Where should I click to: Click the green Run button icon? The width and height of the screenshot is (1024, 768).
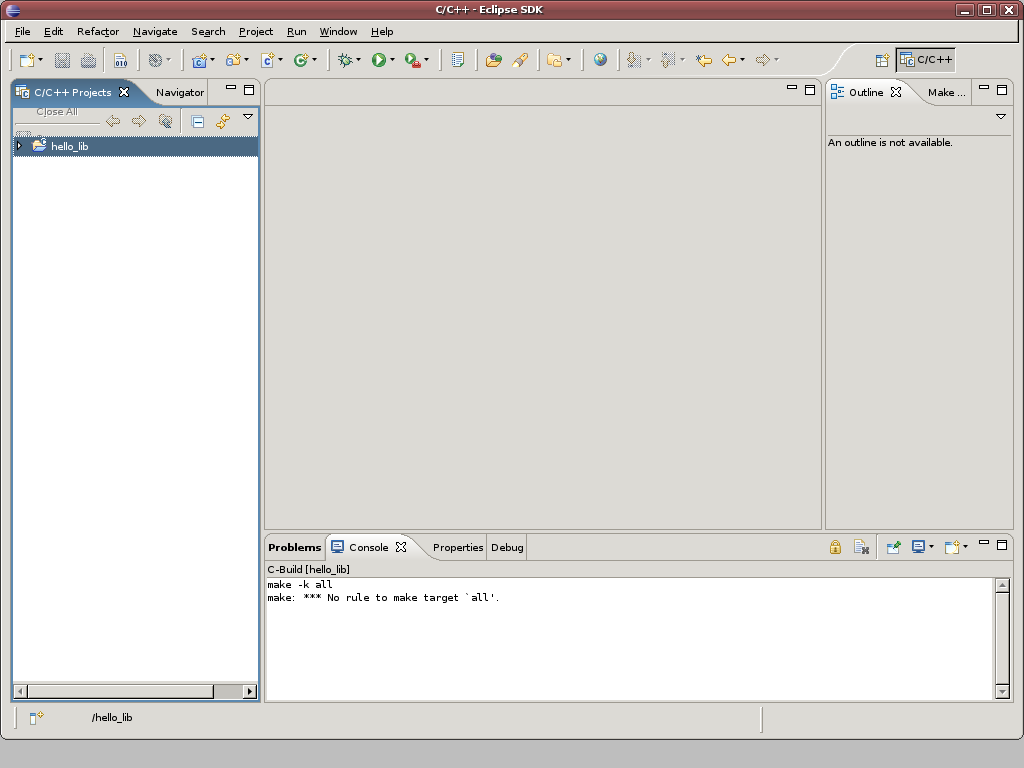tap(379, 60)
